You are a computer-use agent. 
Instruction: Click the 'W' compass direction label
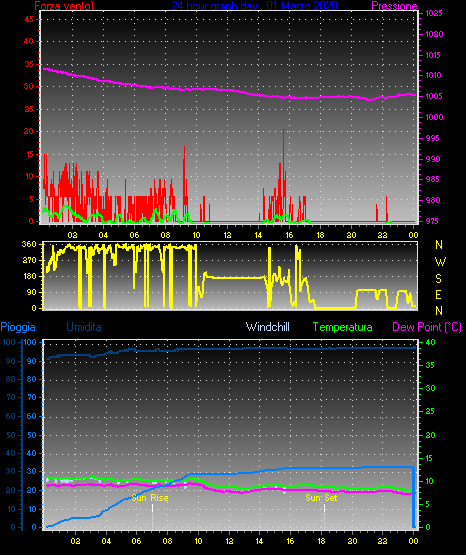pos(440,262)
